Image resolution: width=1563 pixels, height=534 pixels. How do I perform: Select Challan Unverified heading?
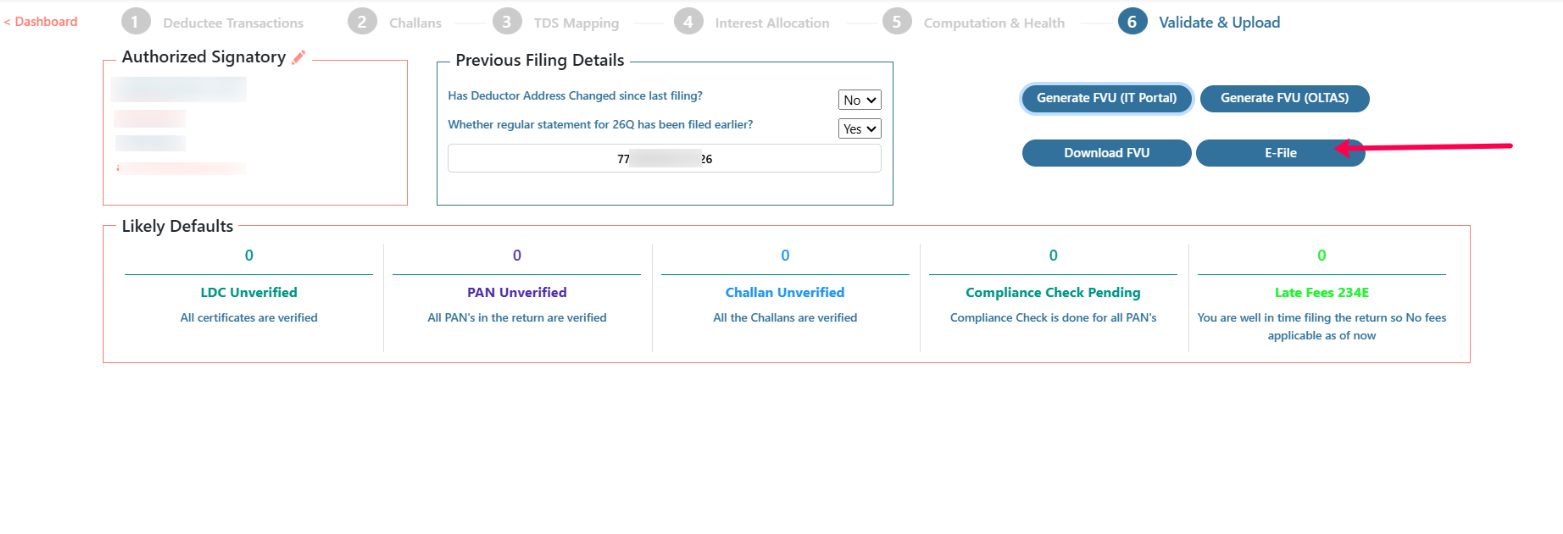point(785,293)
